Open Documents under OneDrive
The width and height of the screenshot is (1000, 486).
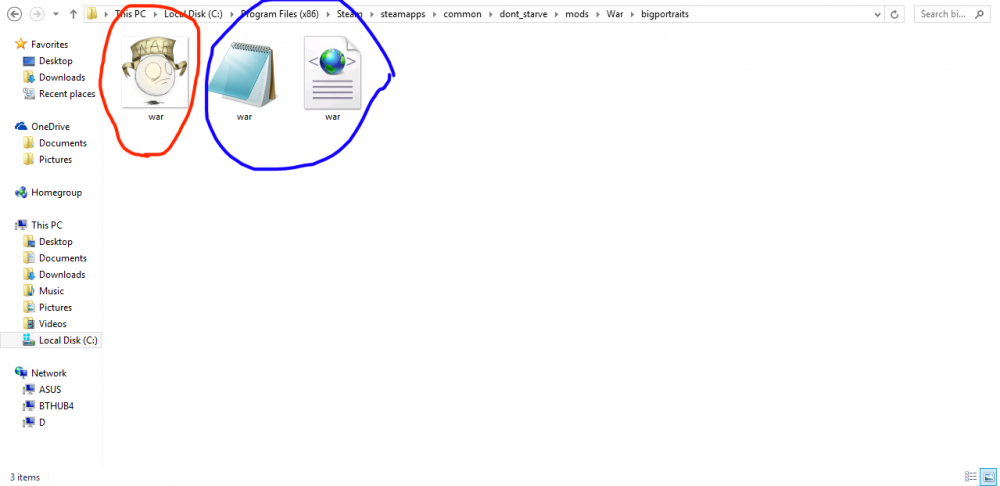[62, 143]
